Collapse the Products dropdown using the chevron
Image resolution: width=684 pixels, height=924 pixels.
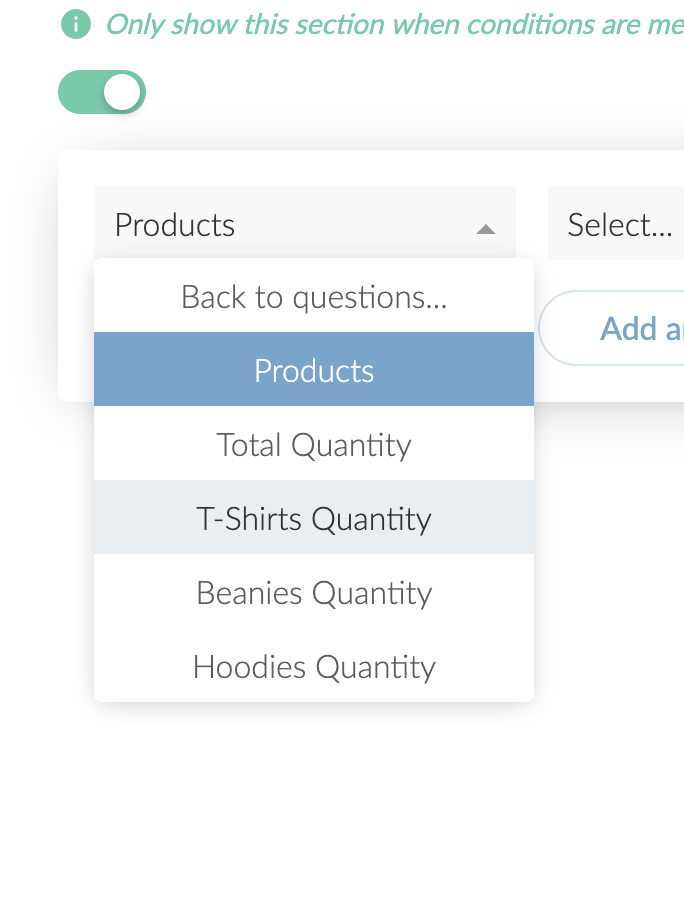pos(486,229)
